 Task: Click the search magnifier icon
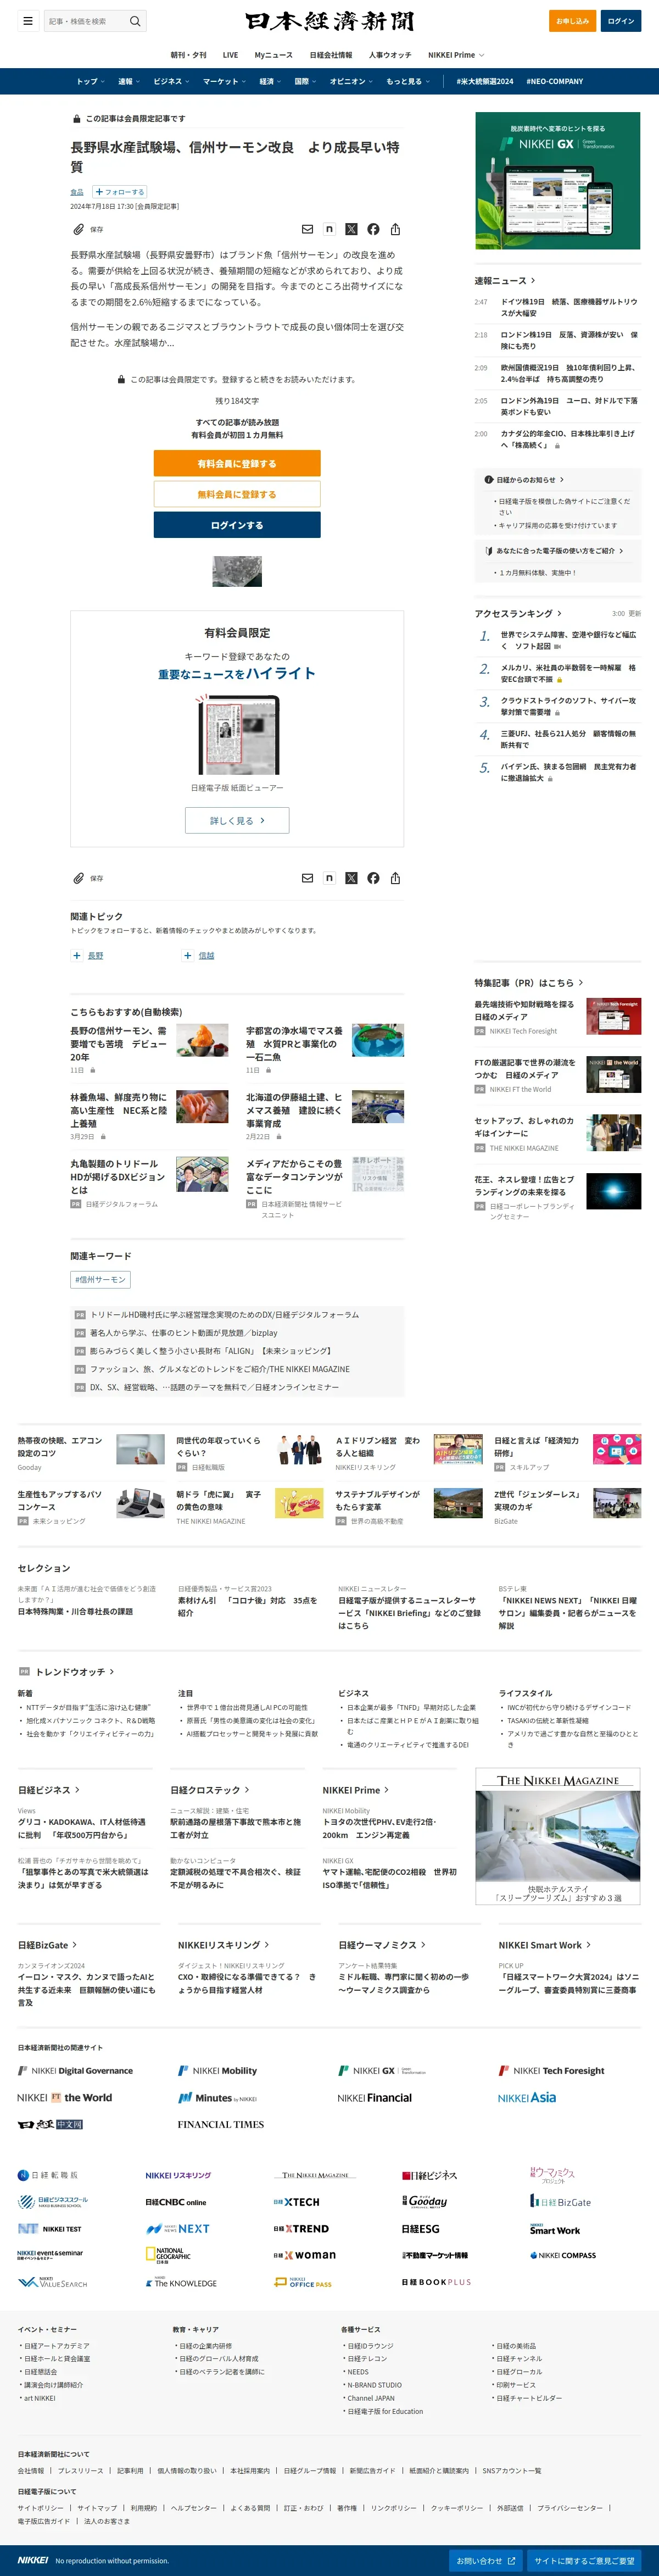point(135,21)
